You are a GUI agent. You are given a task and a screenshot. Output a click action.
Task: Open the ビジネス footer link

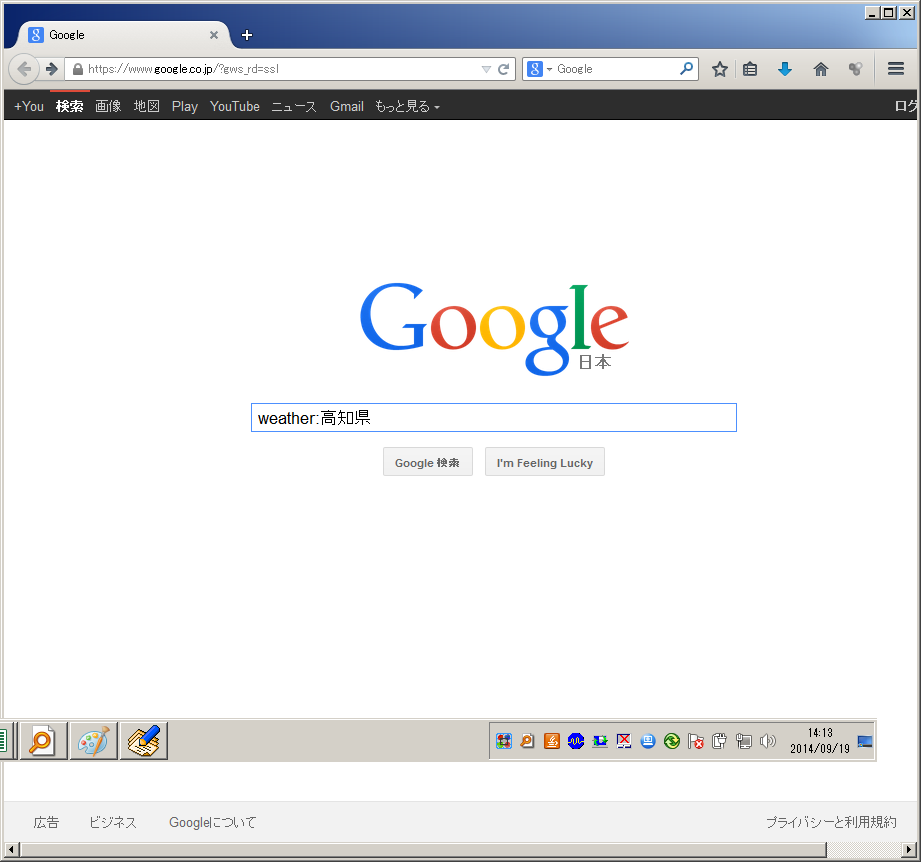pyautogui.click(x=113, y=822)
